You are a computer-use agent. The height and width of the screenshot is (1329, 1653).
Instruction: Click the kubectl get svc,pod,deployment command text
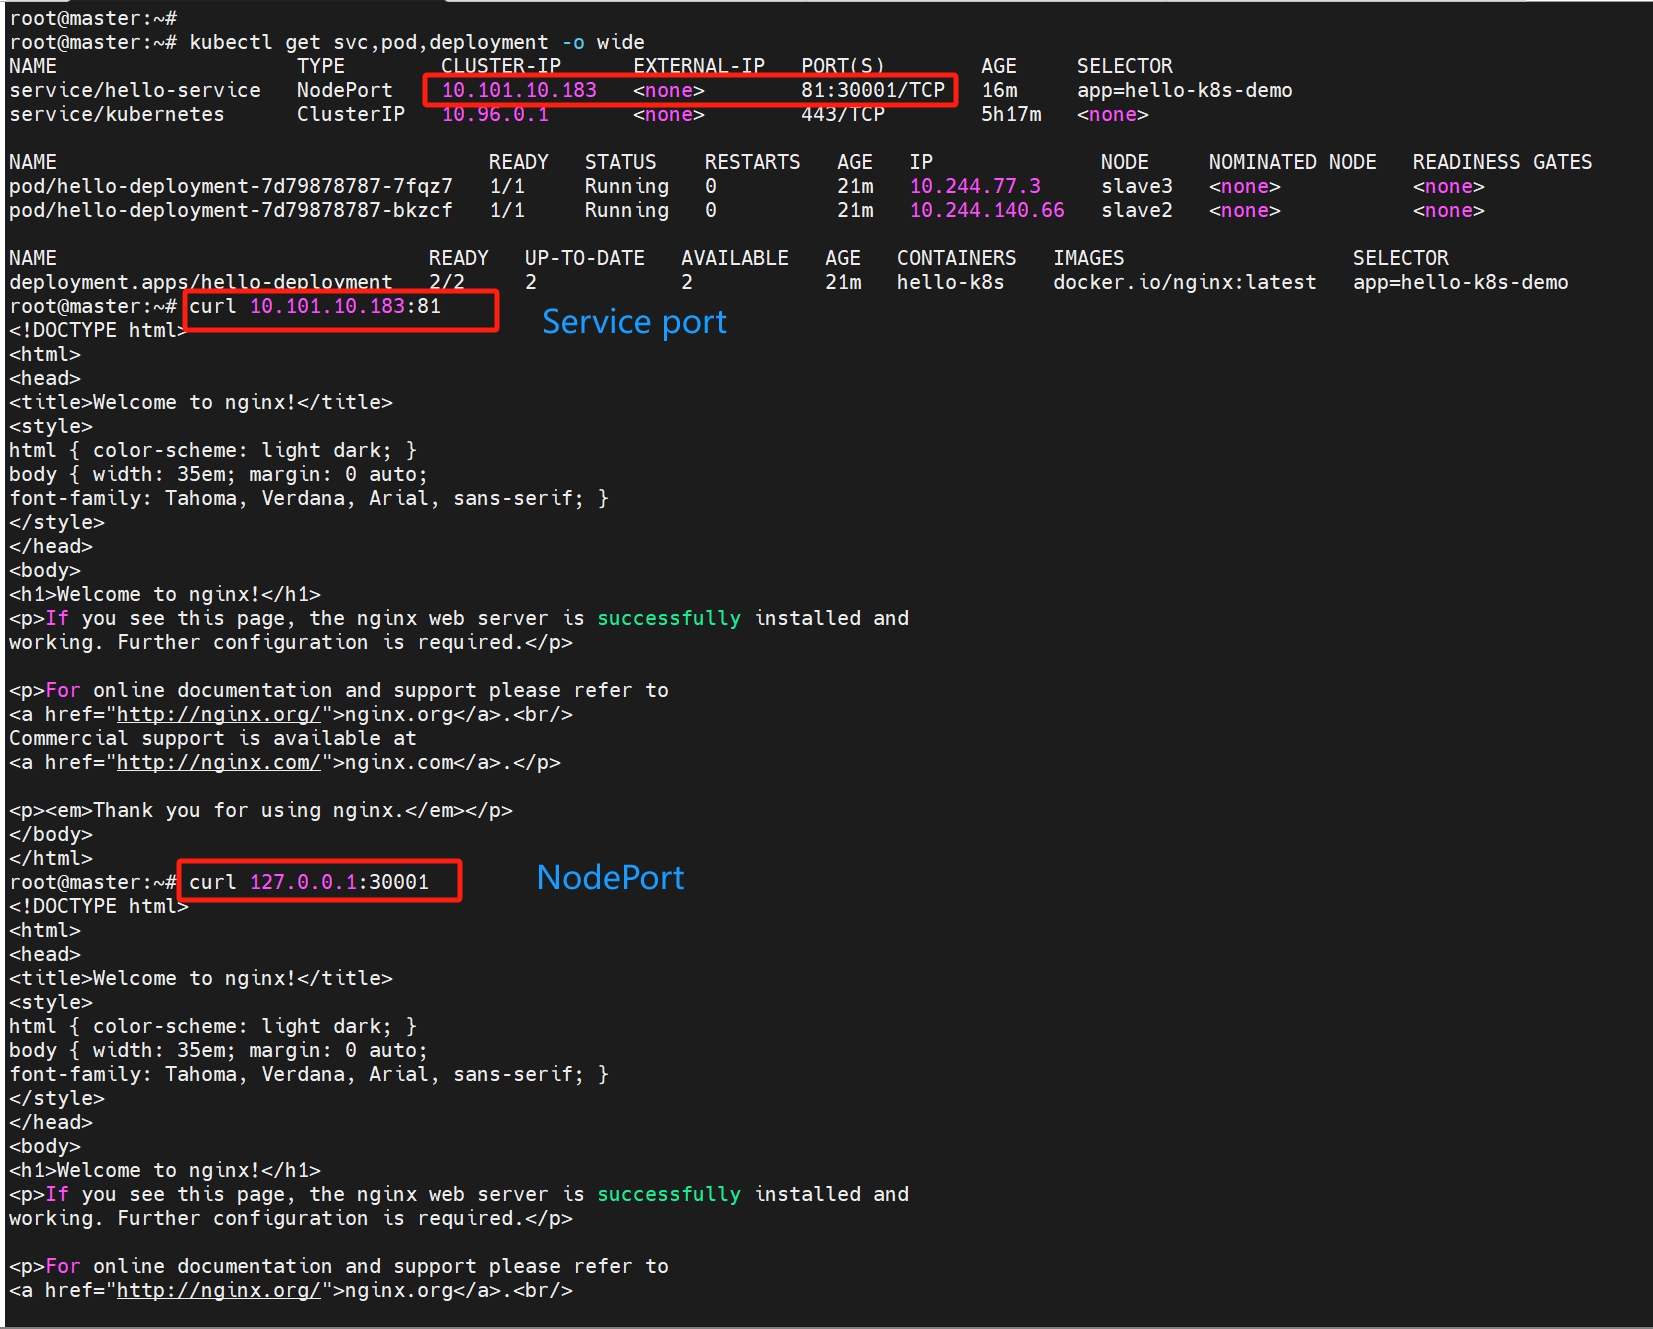pos(416,42)
